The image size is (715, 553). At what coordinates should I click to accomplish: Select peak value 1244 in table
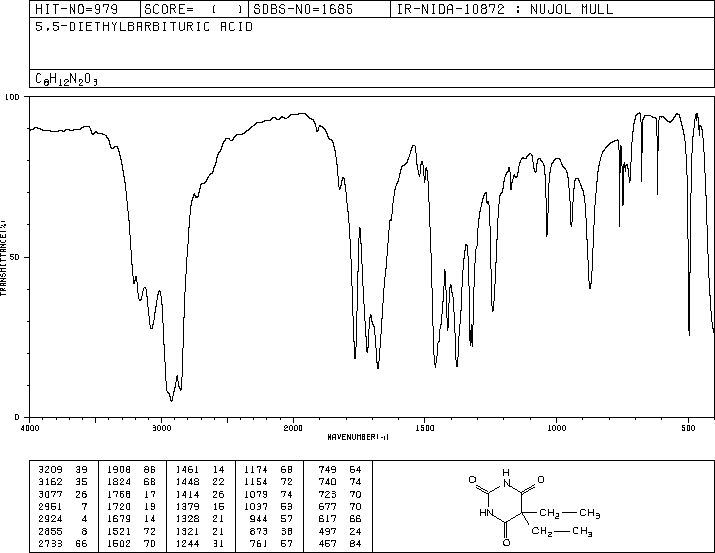tap(187, 543)
